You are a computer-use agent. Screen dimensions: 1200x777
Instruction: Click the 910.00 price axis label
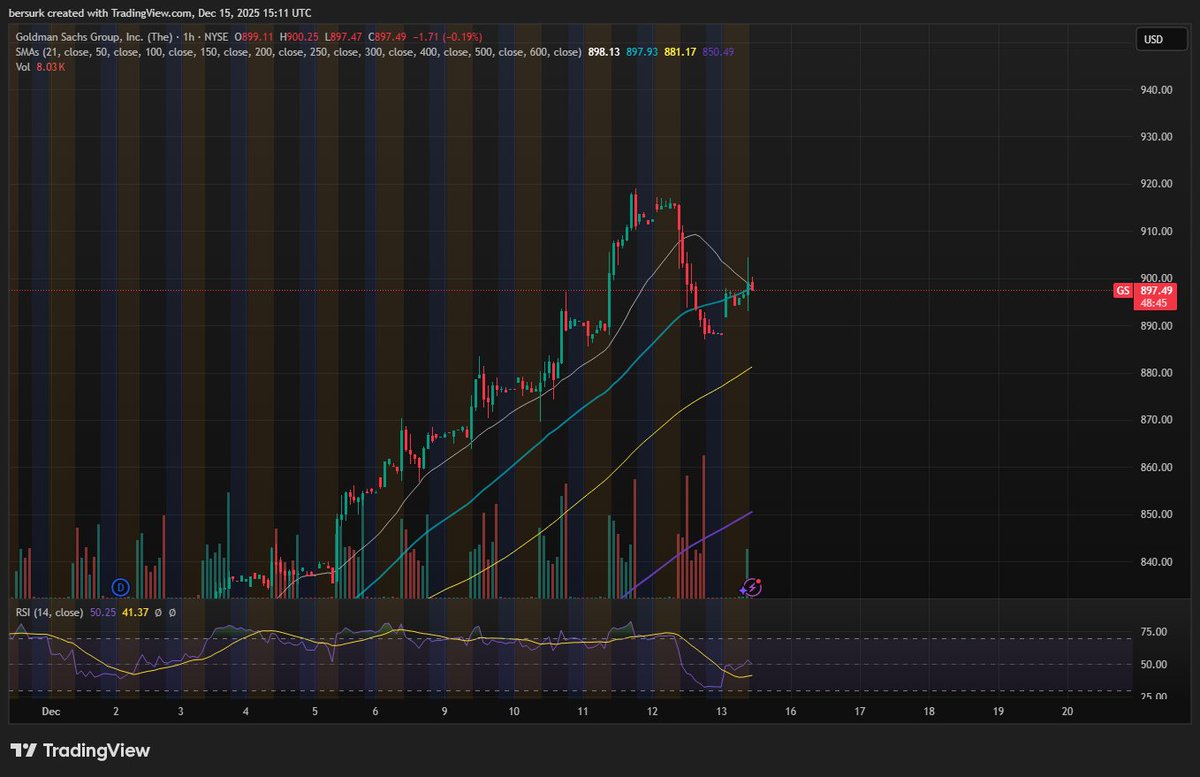pyautogui.click(x=1156, y=231)
